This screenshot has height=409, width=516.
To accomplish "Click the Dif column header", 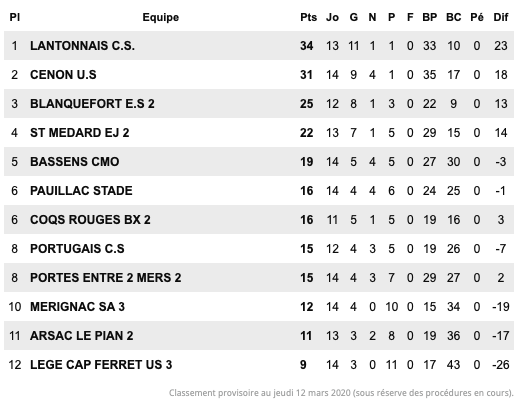I will [x=501, y=17].
